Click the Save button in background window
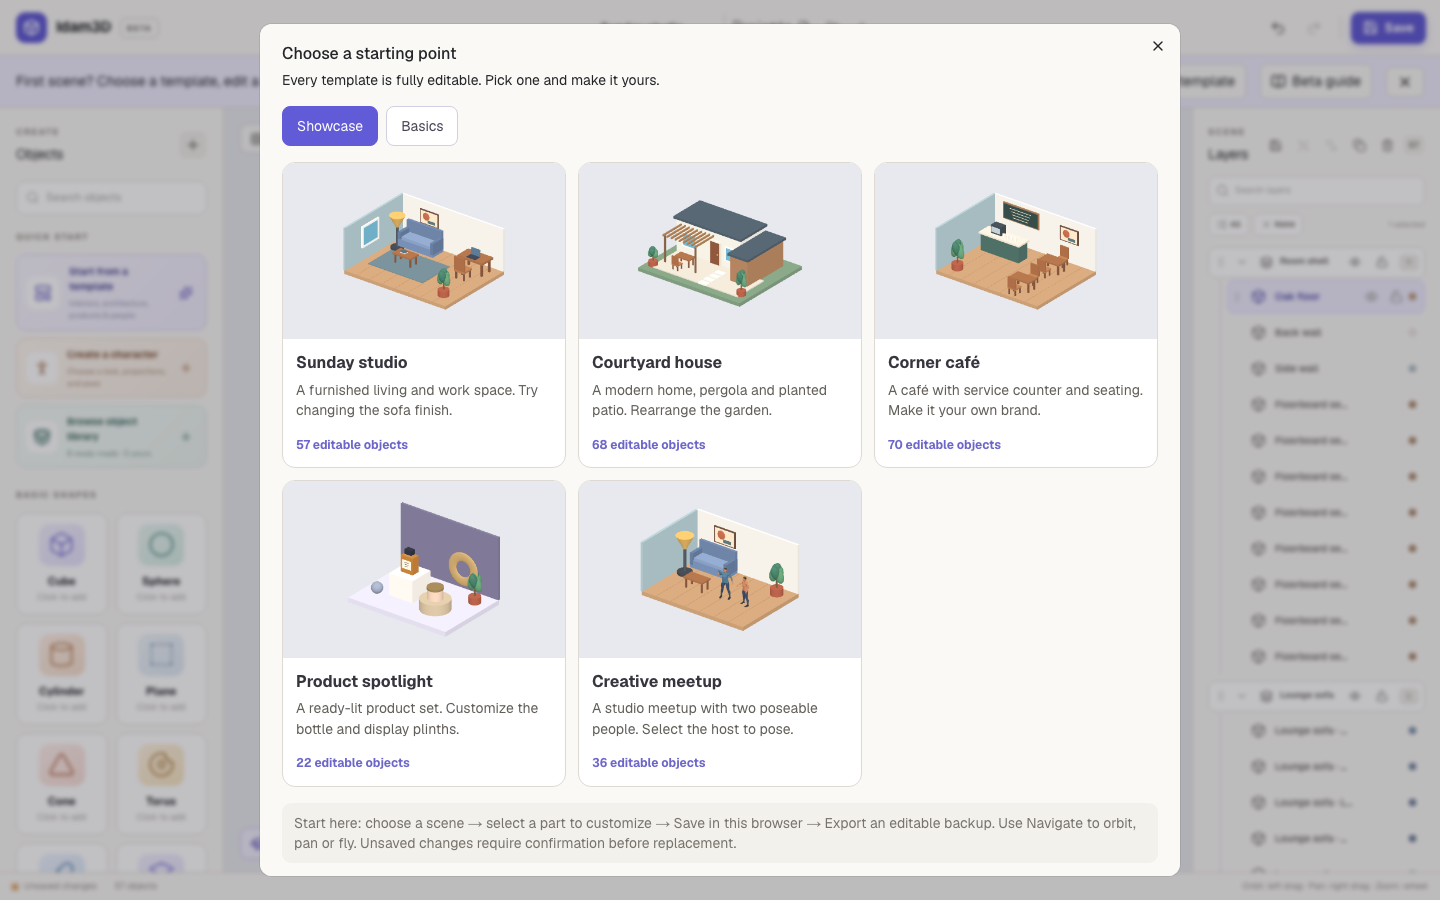Screen dimensions: 1440x900 click(1388, 28)
